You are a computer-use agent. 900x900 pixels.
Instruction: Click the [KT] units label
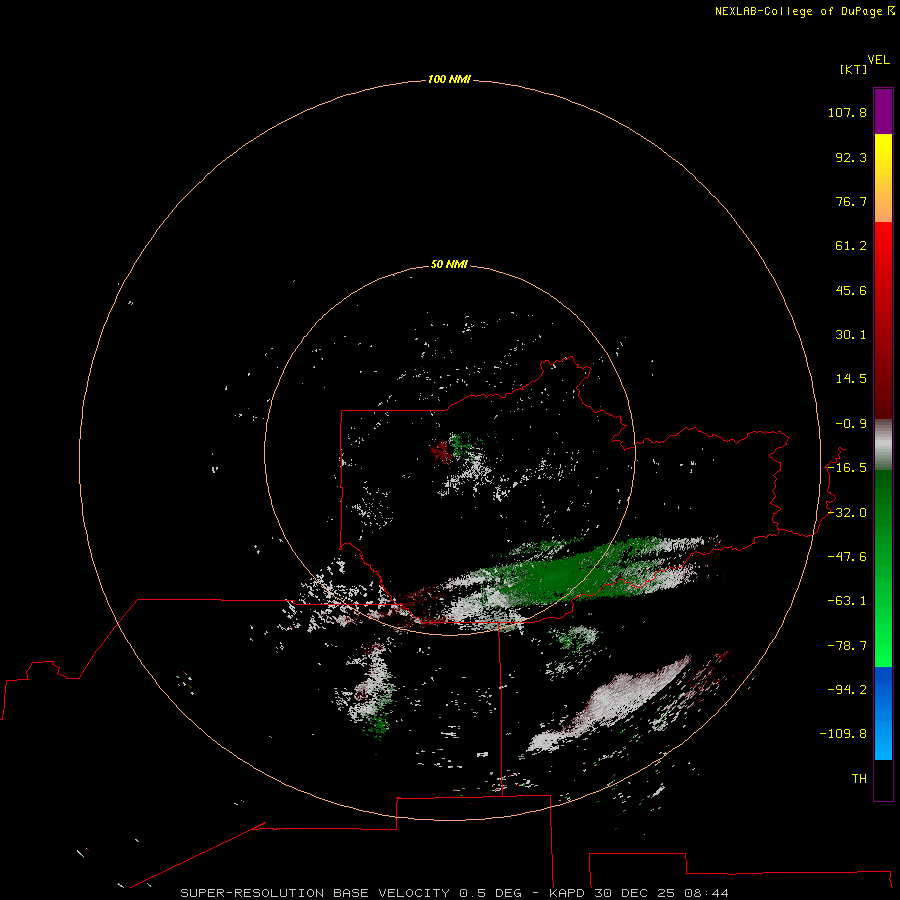pos(853,69)
